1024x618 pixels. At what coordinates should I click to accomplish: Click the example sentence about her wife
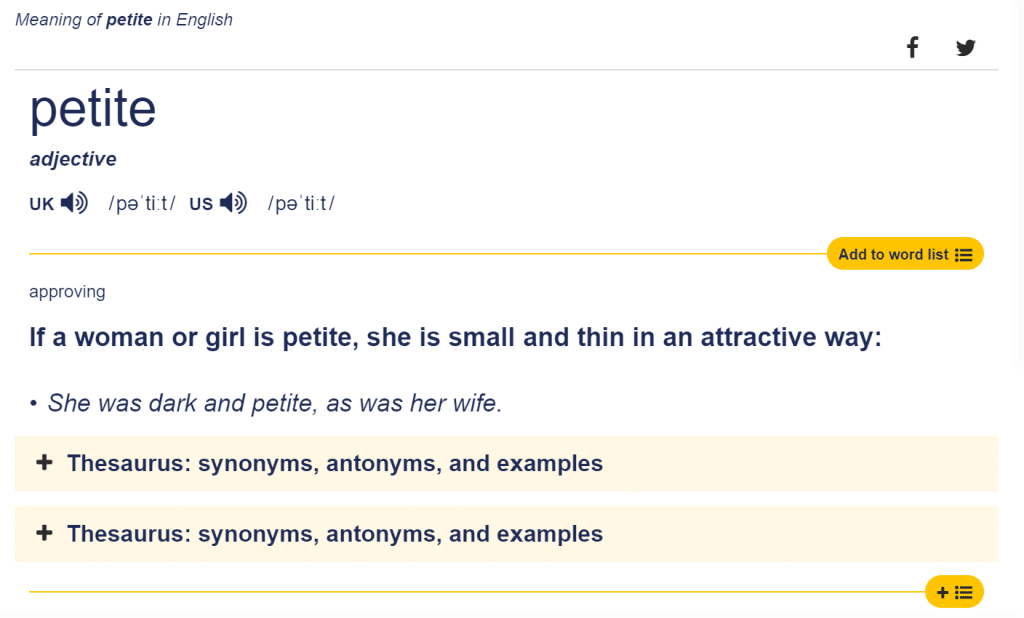[274, 403]
